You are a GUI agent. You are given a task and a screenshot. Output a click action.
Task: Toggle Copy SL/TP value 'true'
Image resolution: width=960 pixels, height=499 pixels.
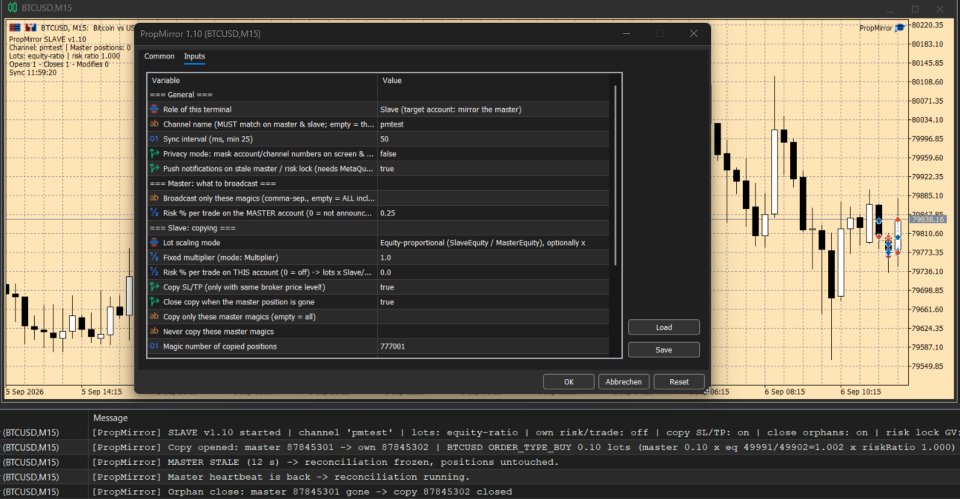coord(493,287)
